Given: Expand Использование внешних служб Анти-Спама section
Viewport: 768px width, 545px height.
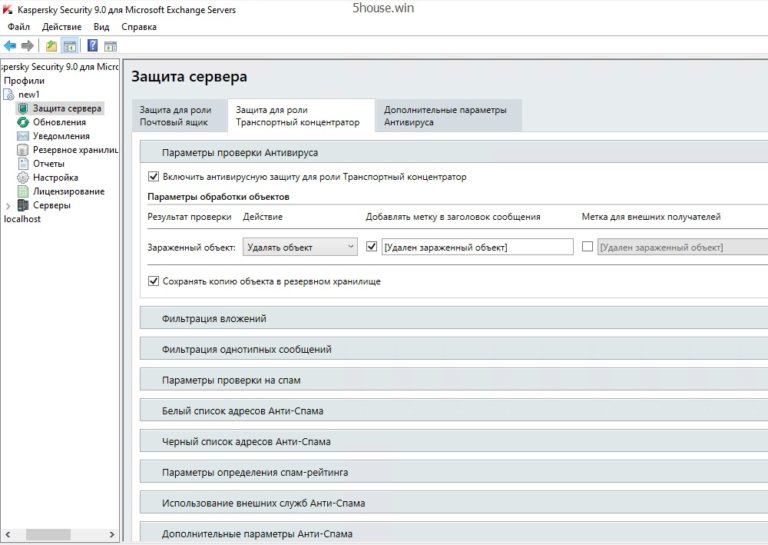Looking at the screenshot, I should [x=454, y=503].
